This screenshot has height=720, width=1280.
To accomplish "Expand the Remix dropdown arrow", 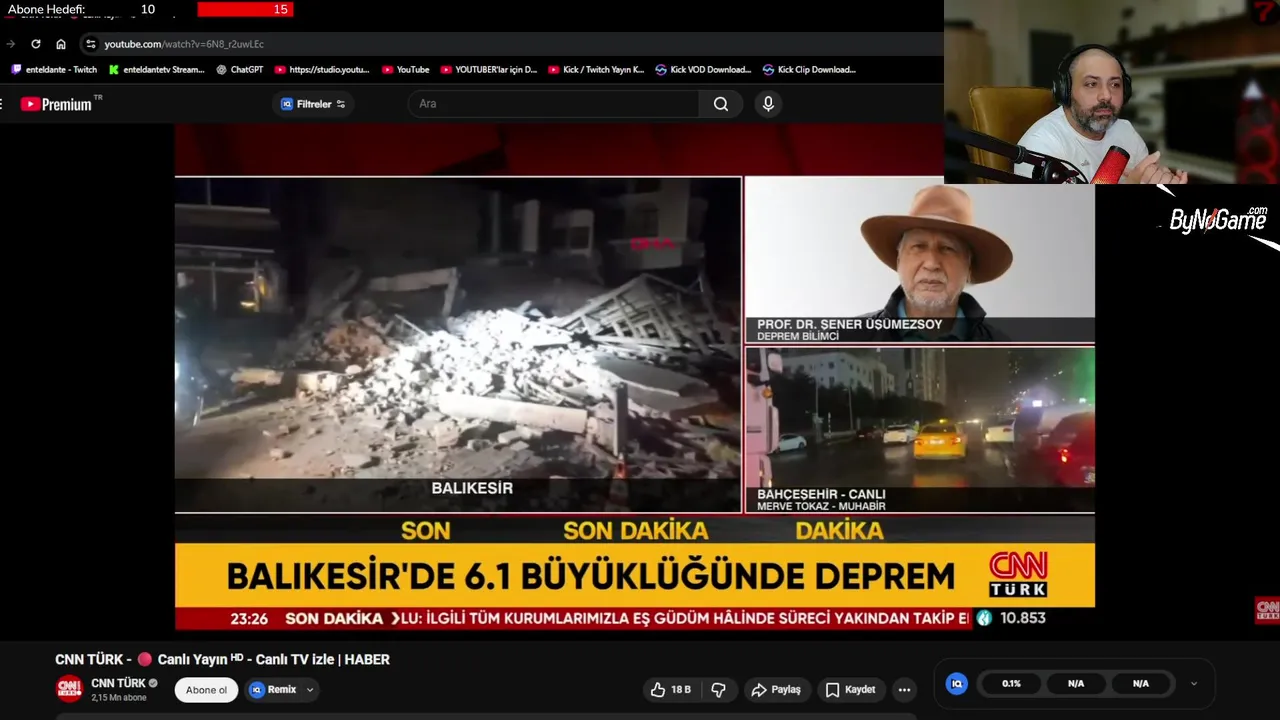I will point(310,690).
